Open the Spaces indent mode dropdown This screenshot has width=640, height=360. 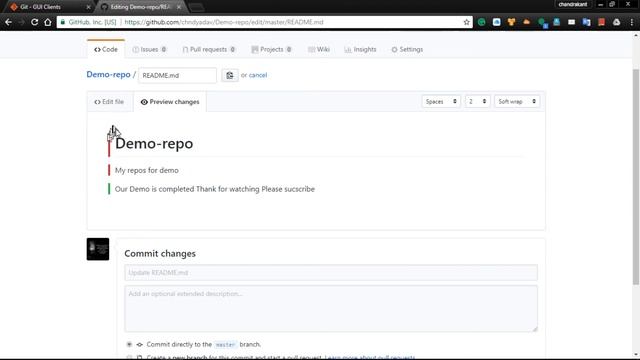441,101
